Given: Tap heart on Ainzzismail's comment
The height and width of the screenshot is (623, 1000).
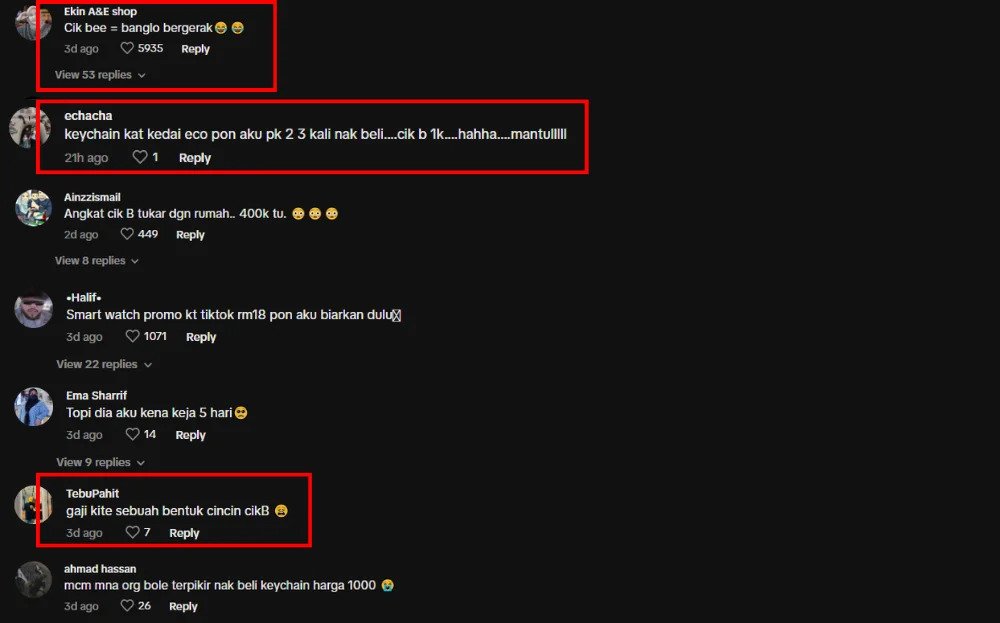Looking at the screenshot, I should (127, 234).
